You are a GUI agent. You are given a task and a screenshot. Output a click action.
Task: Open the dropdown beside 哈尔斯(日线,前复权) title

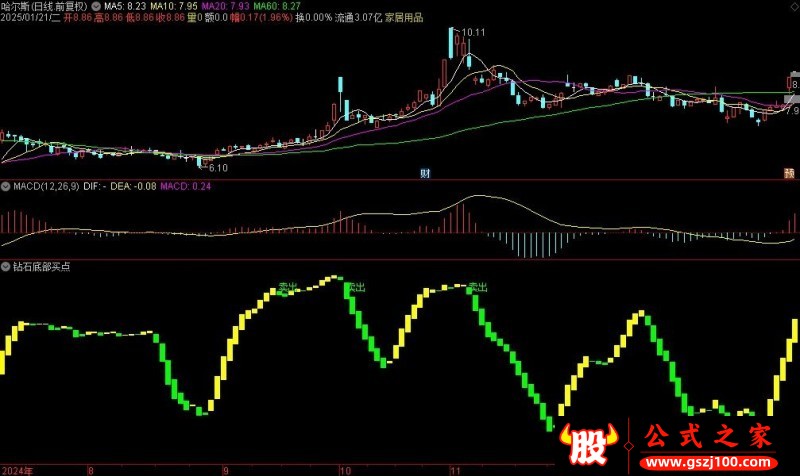[x=96, y=6]
